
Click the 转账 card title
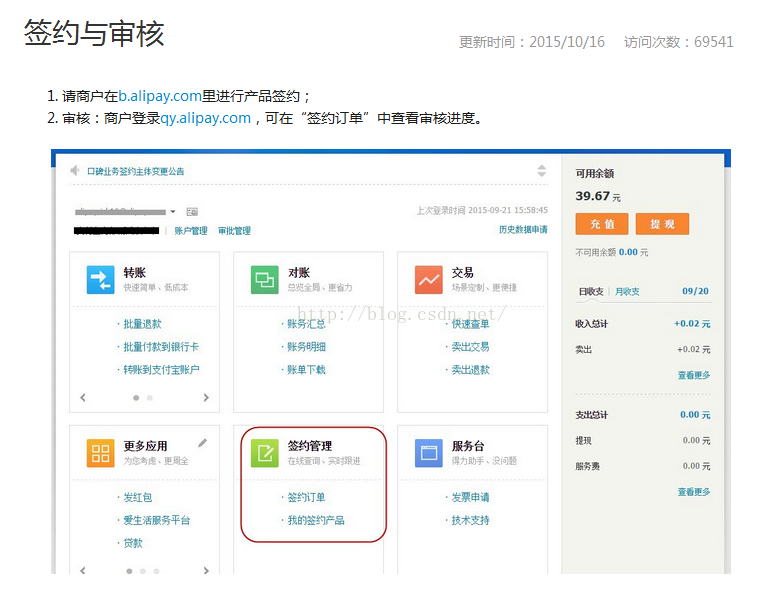point(134,272)
